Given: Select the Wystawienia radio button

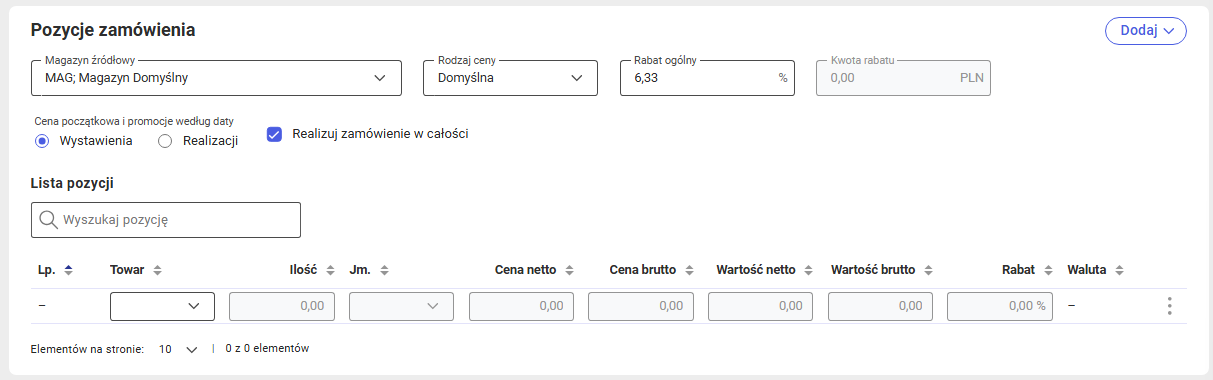Looking at the screenshot, I should click(42, 141).
